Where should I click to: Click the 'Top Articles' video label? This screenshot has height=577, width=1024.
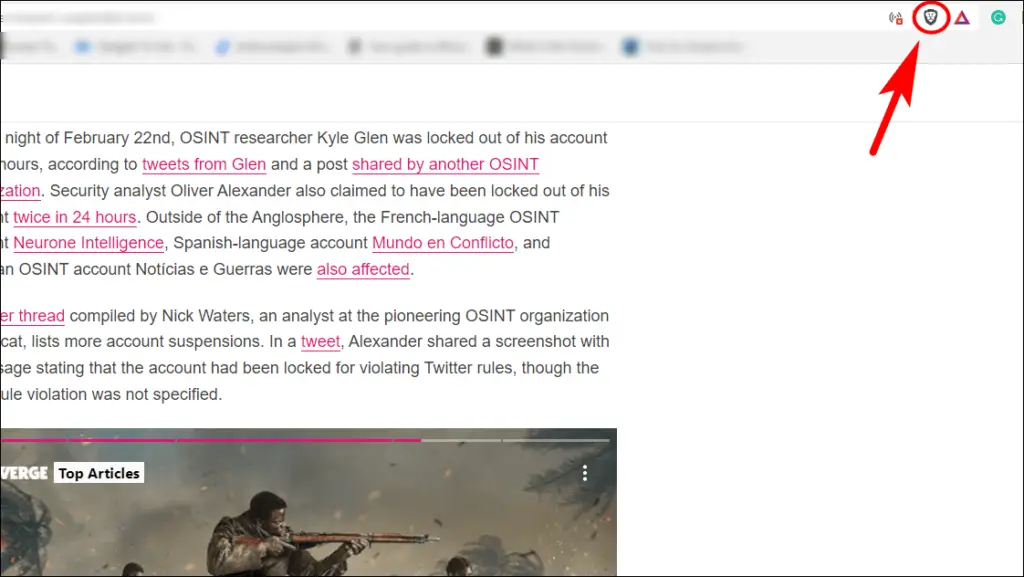[99, 473]
